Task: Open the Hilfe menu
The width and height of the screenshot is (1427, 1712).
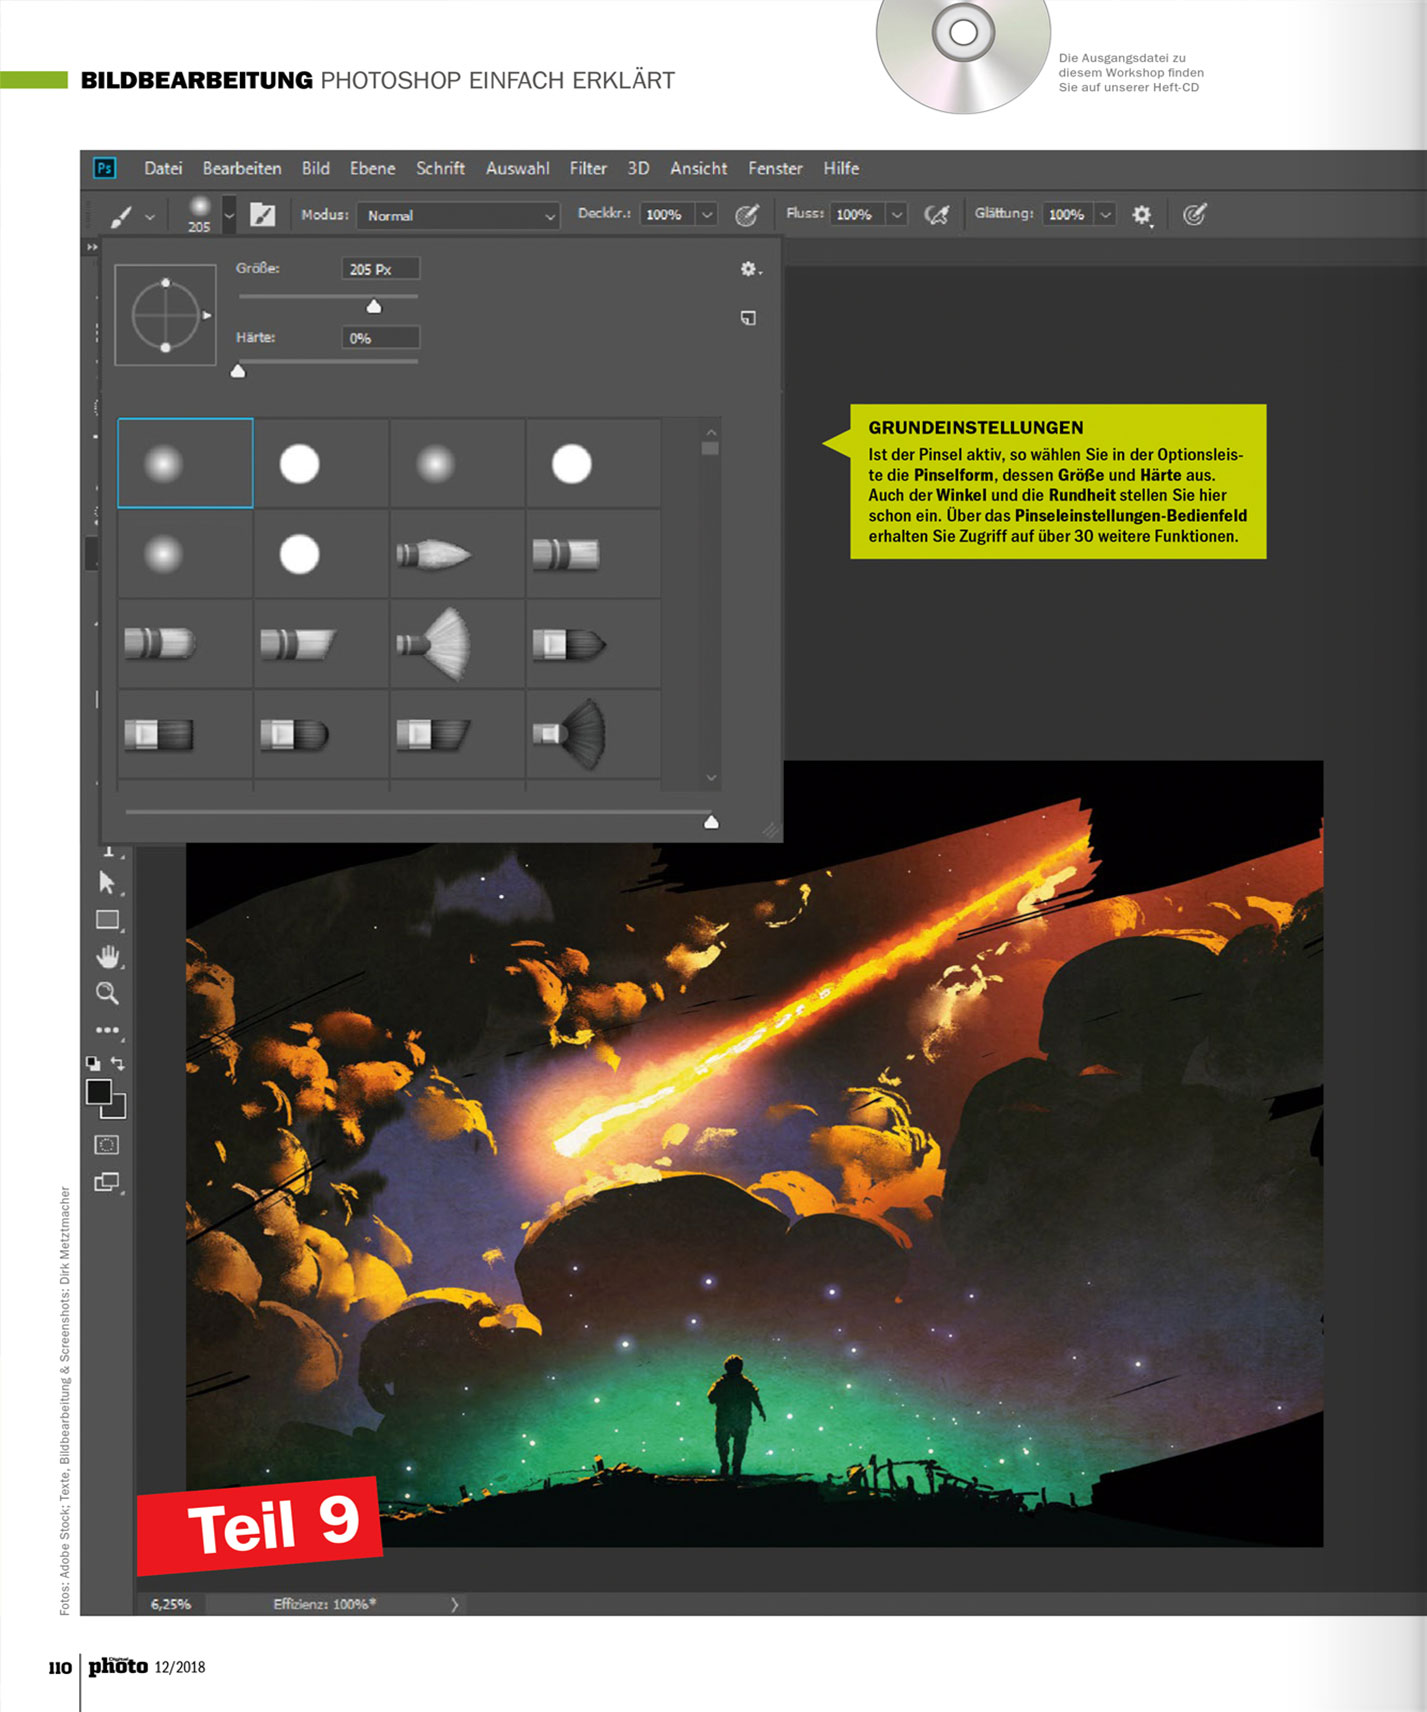Action: [x=841, y=168]
